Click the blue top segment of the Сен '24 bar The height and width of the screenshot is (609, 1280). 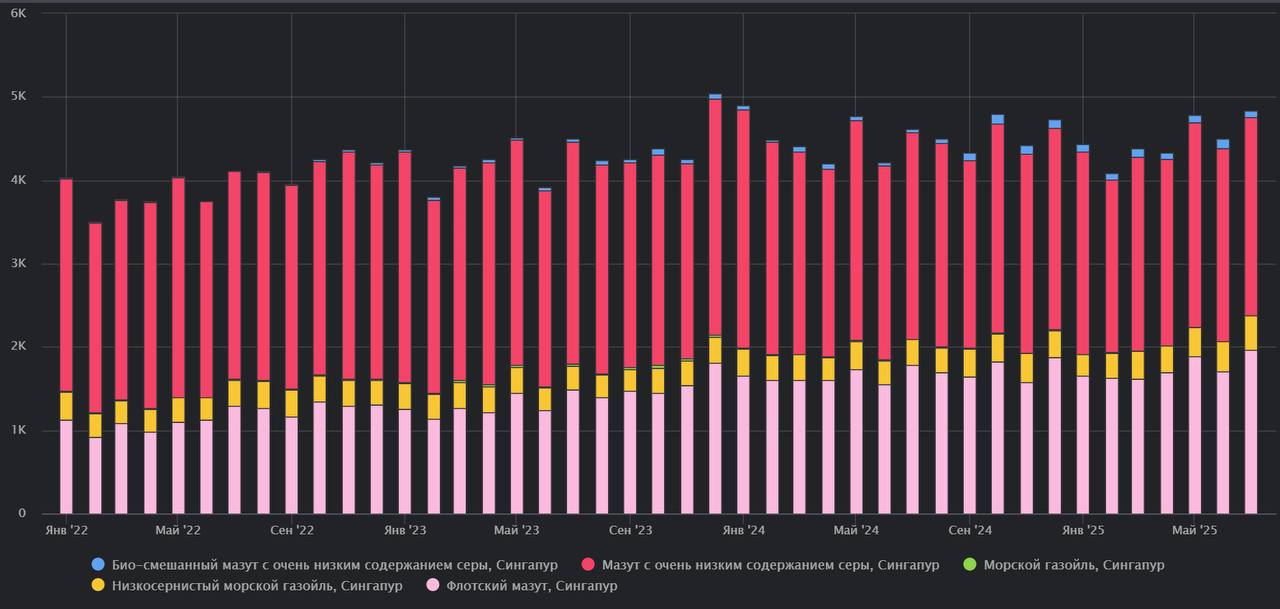click(x=969, y=157)
